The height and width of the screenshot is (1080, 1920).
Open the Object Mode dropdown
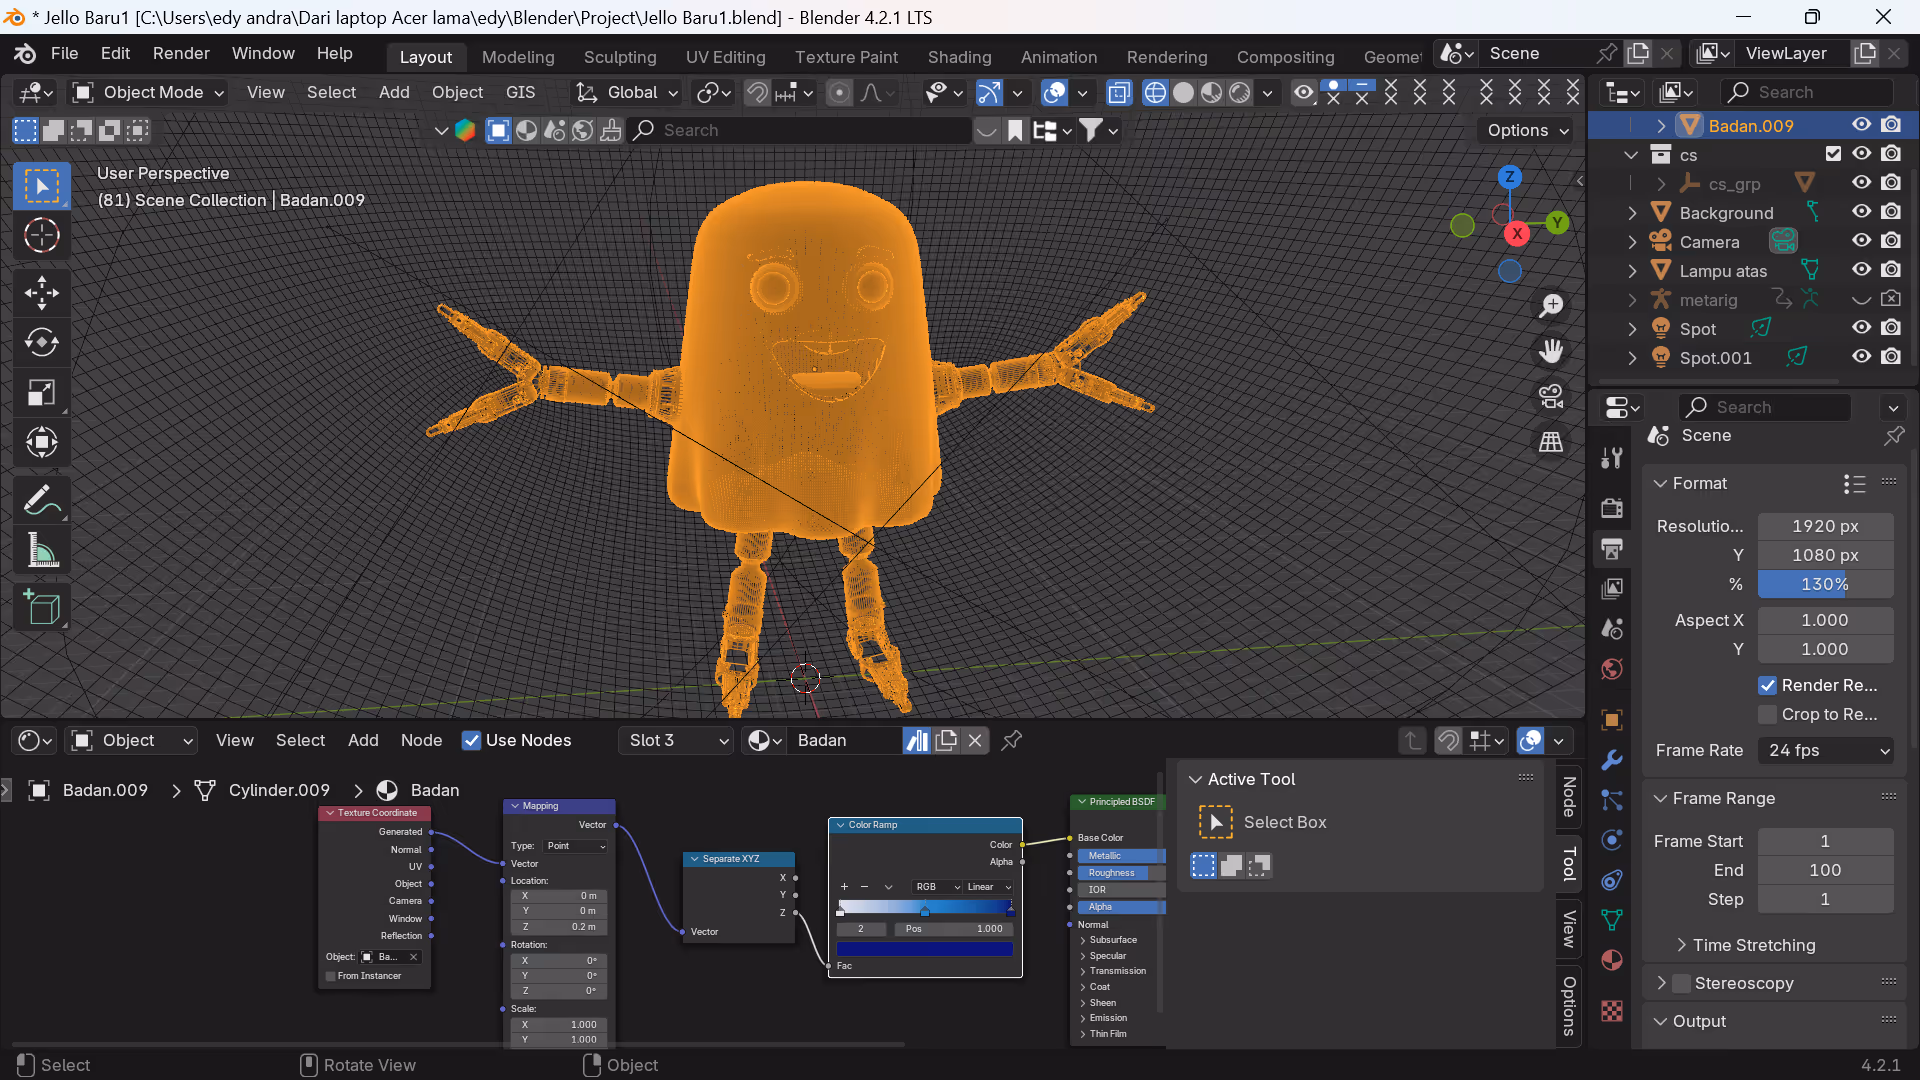[x=148, y=92]
